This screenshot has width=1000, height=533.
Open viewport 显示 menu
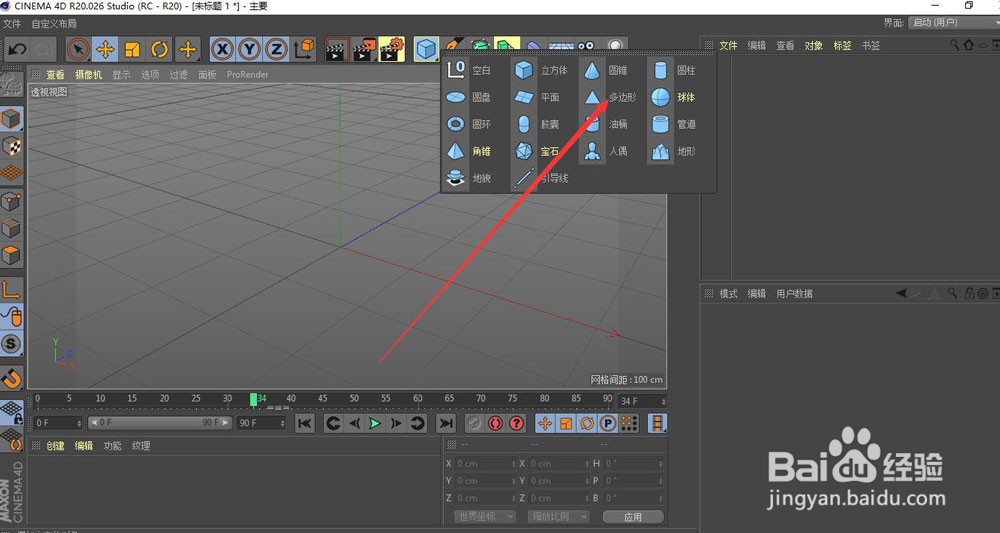[121, 75]
